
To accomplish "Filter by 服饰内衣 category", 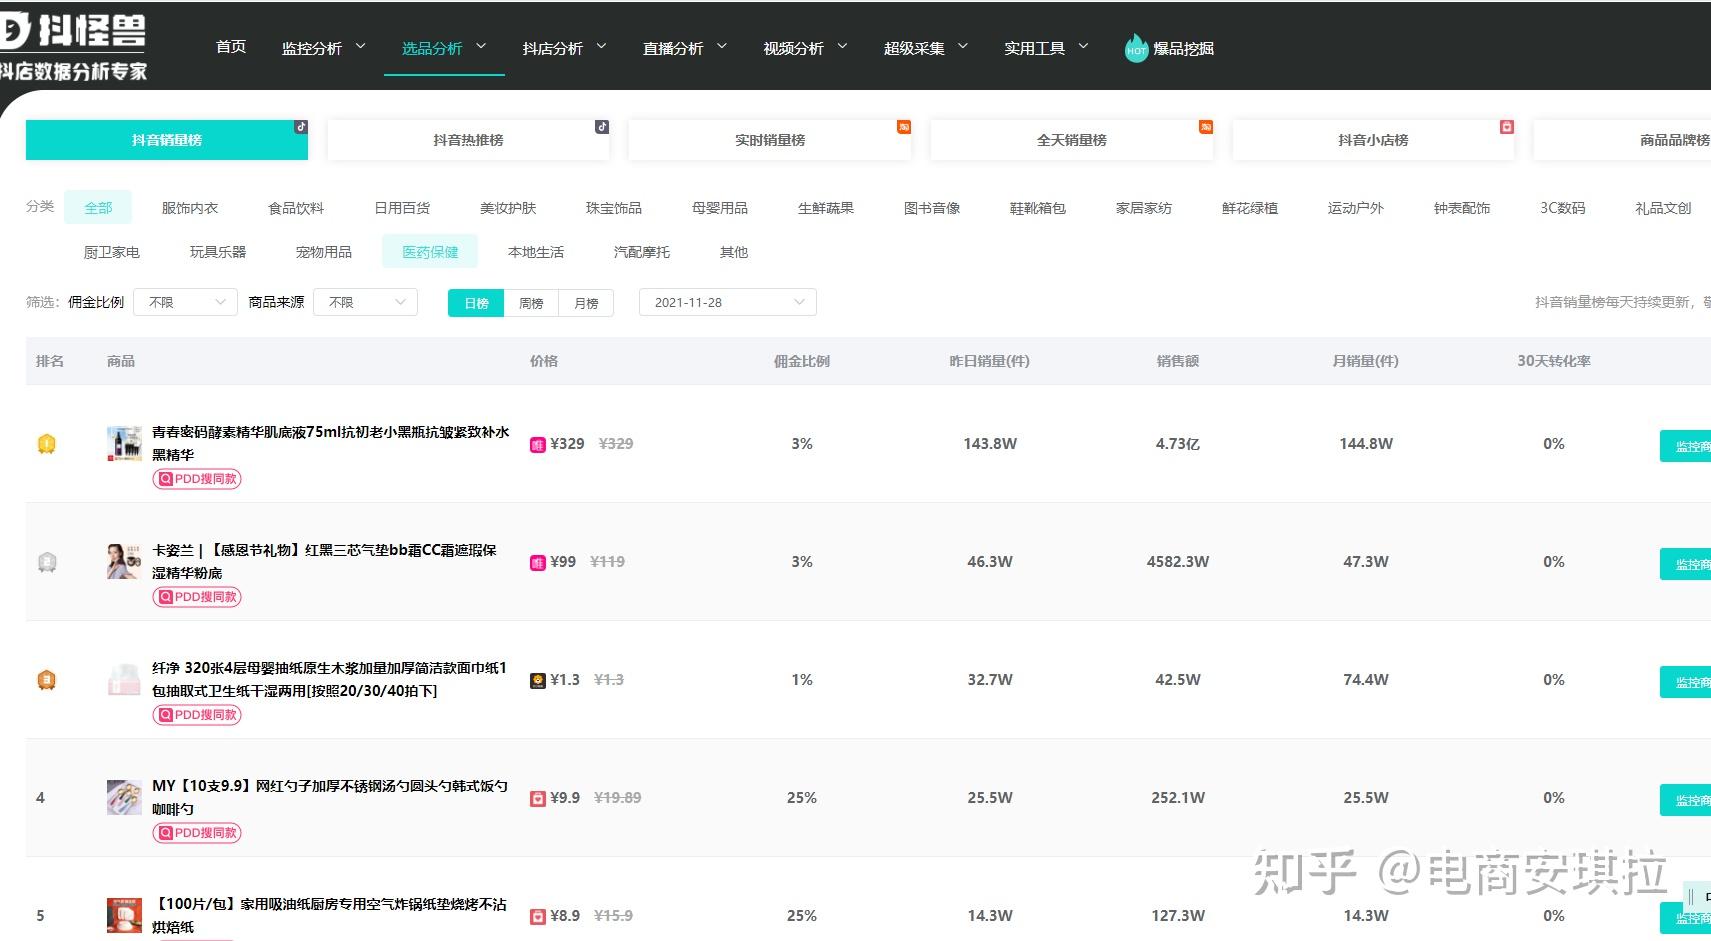I will [190, 208].
